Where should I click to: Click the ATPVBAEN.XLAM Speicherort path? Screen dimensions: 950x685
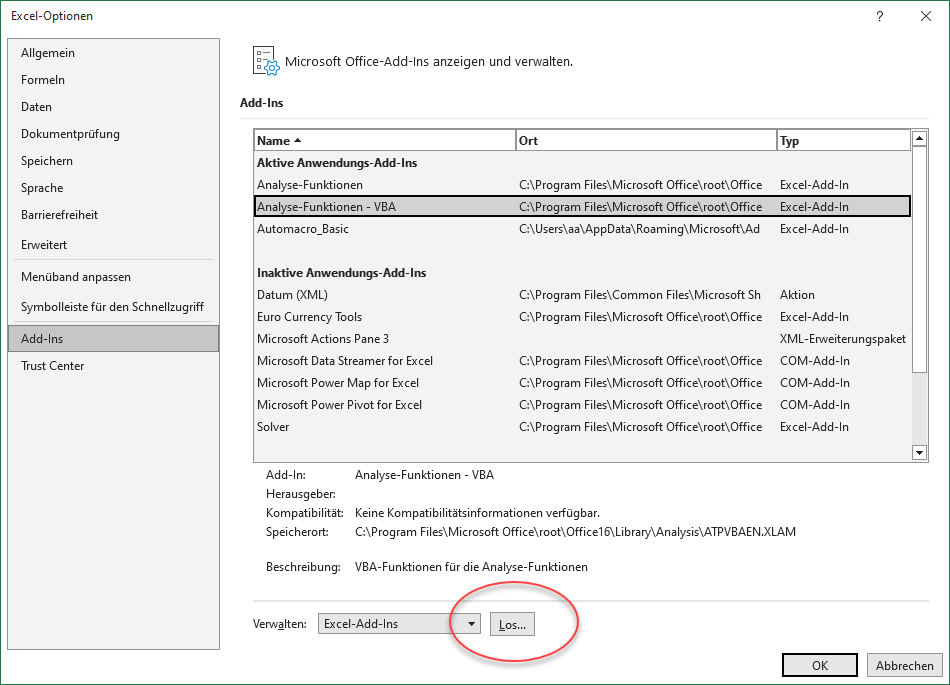coord(575,532)
